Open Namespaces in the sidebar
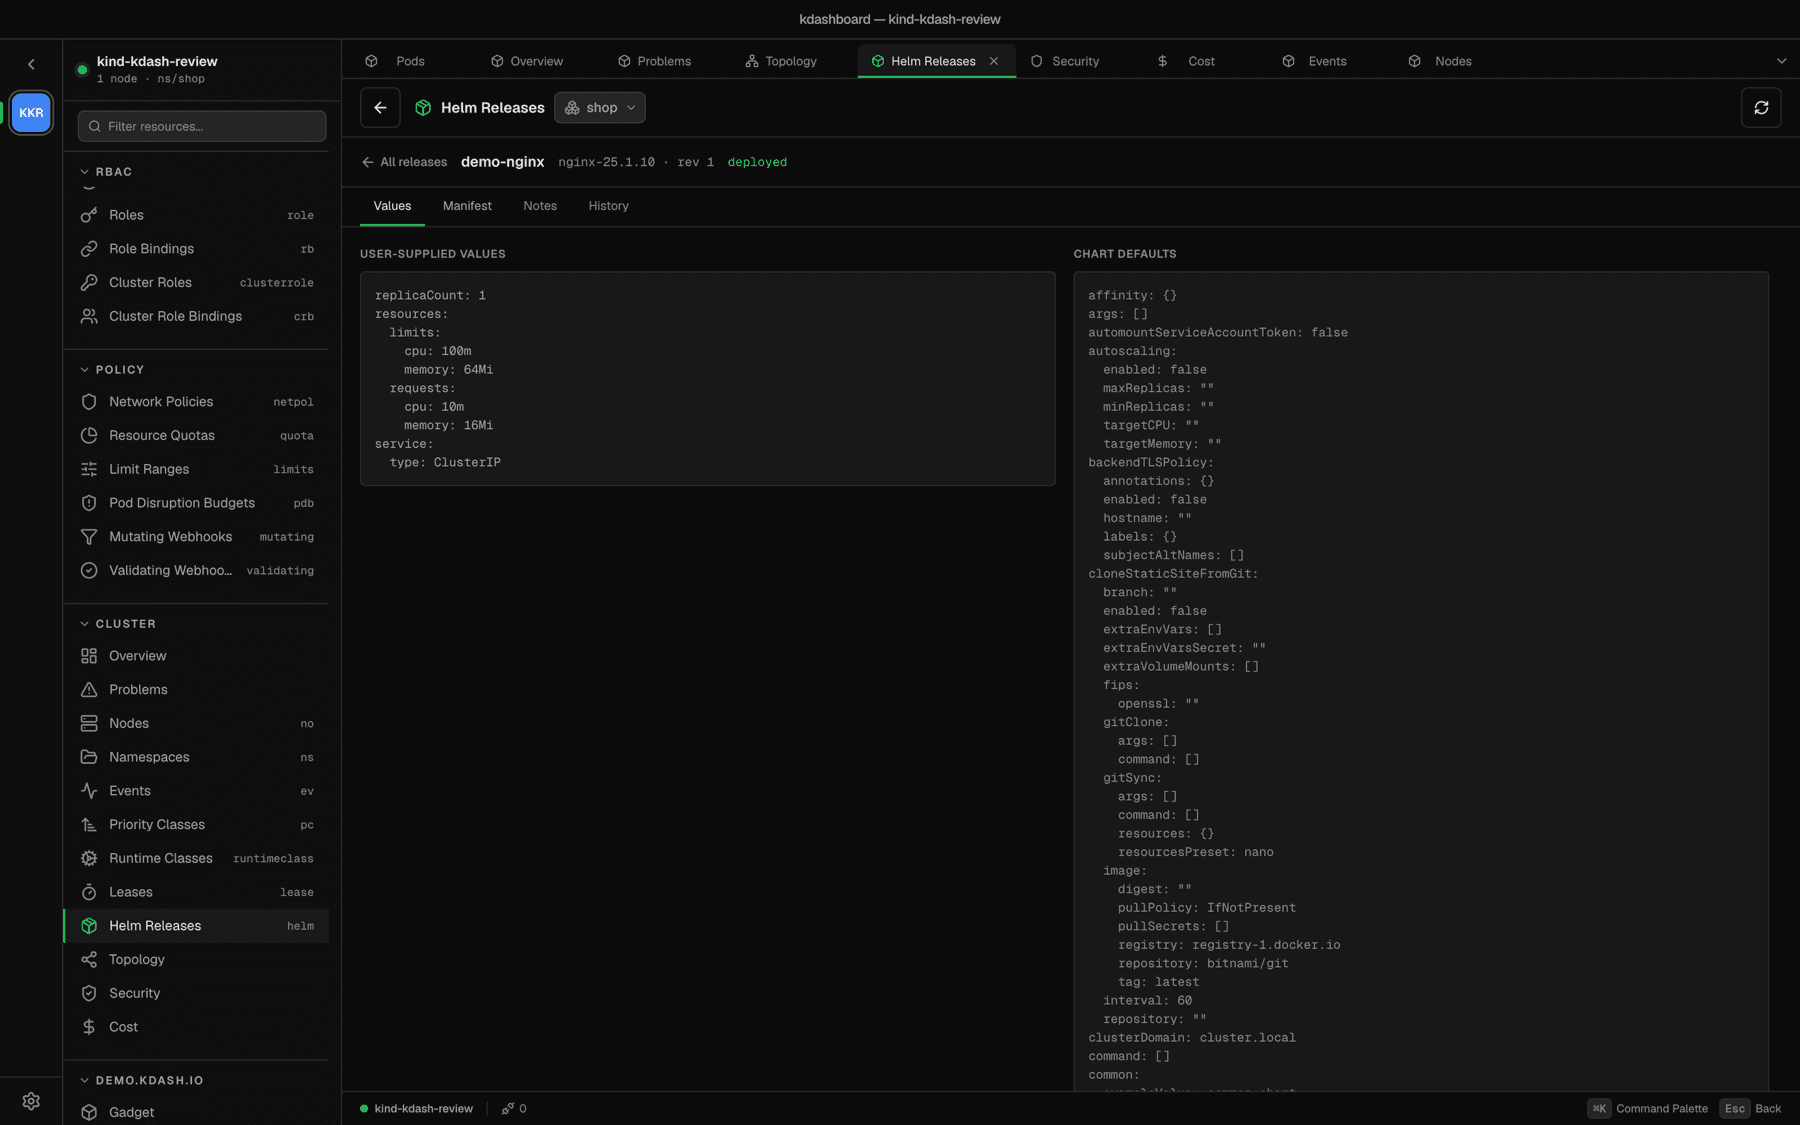This screenshot has height=1125, width=1800. (196, 758)
